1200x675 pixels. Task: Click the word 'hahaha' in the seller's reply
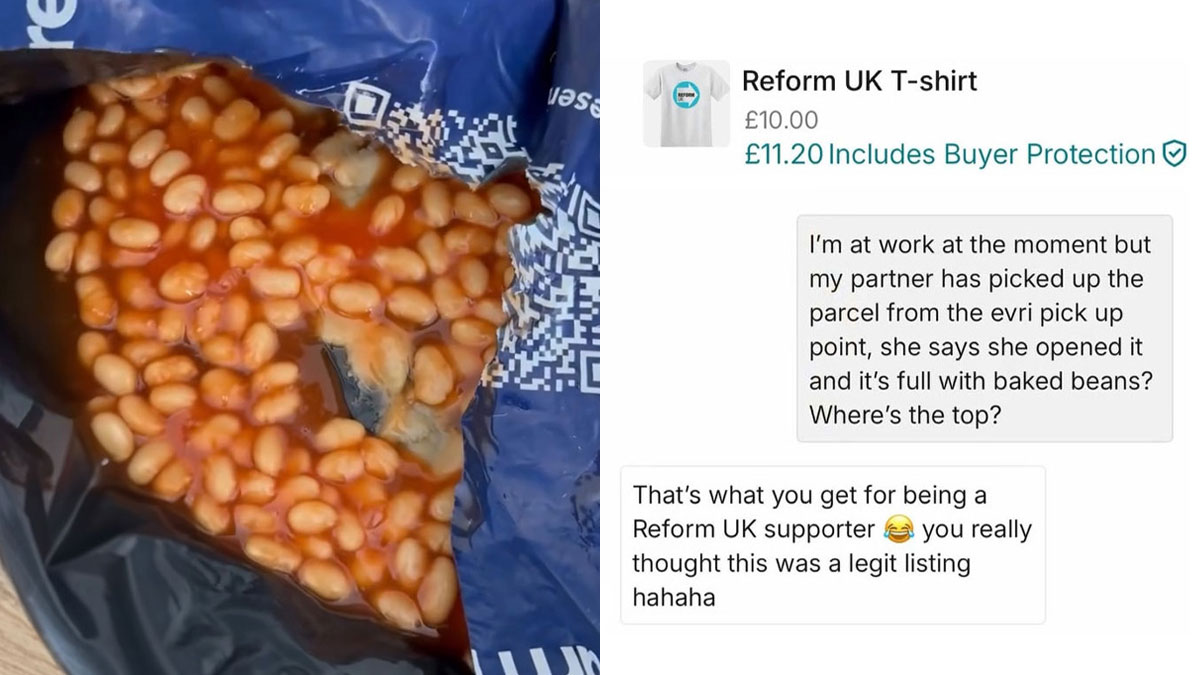pyautogui.click(x=673, y=597)
